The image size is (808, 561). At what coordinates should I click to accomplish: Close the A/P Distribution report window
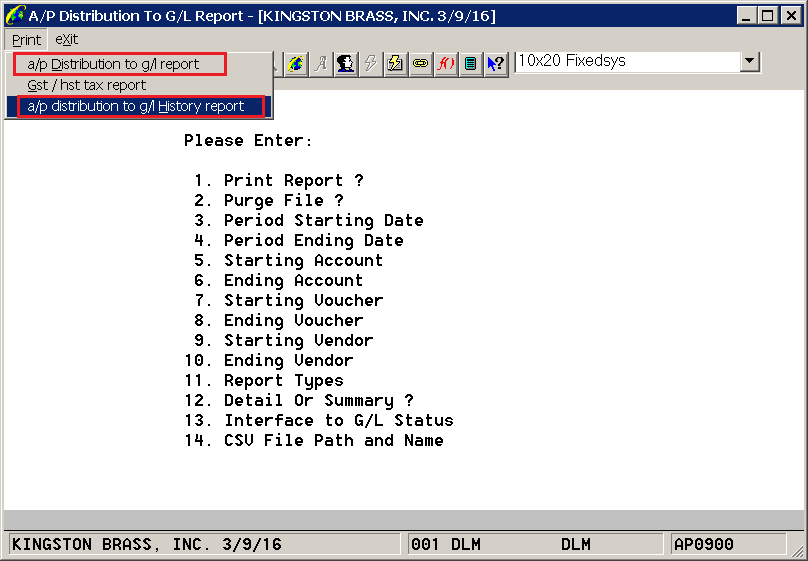pos(791,15)
